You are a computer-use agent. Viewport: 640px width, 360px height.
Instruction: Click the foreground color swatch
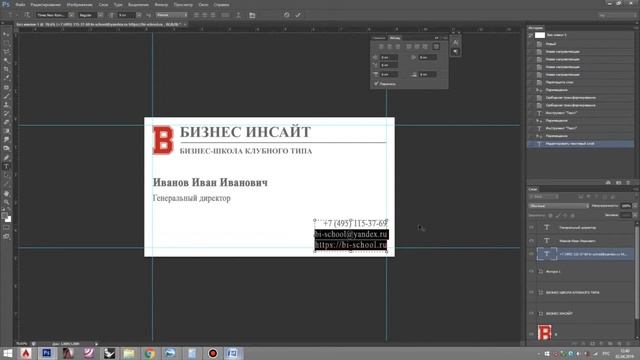point(4,216)
